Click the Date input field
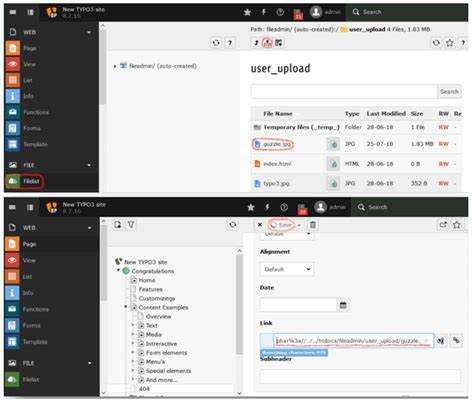474x403 pixels. [299, 305]
